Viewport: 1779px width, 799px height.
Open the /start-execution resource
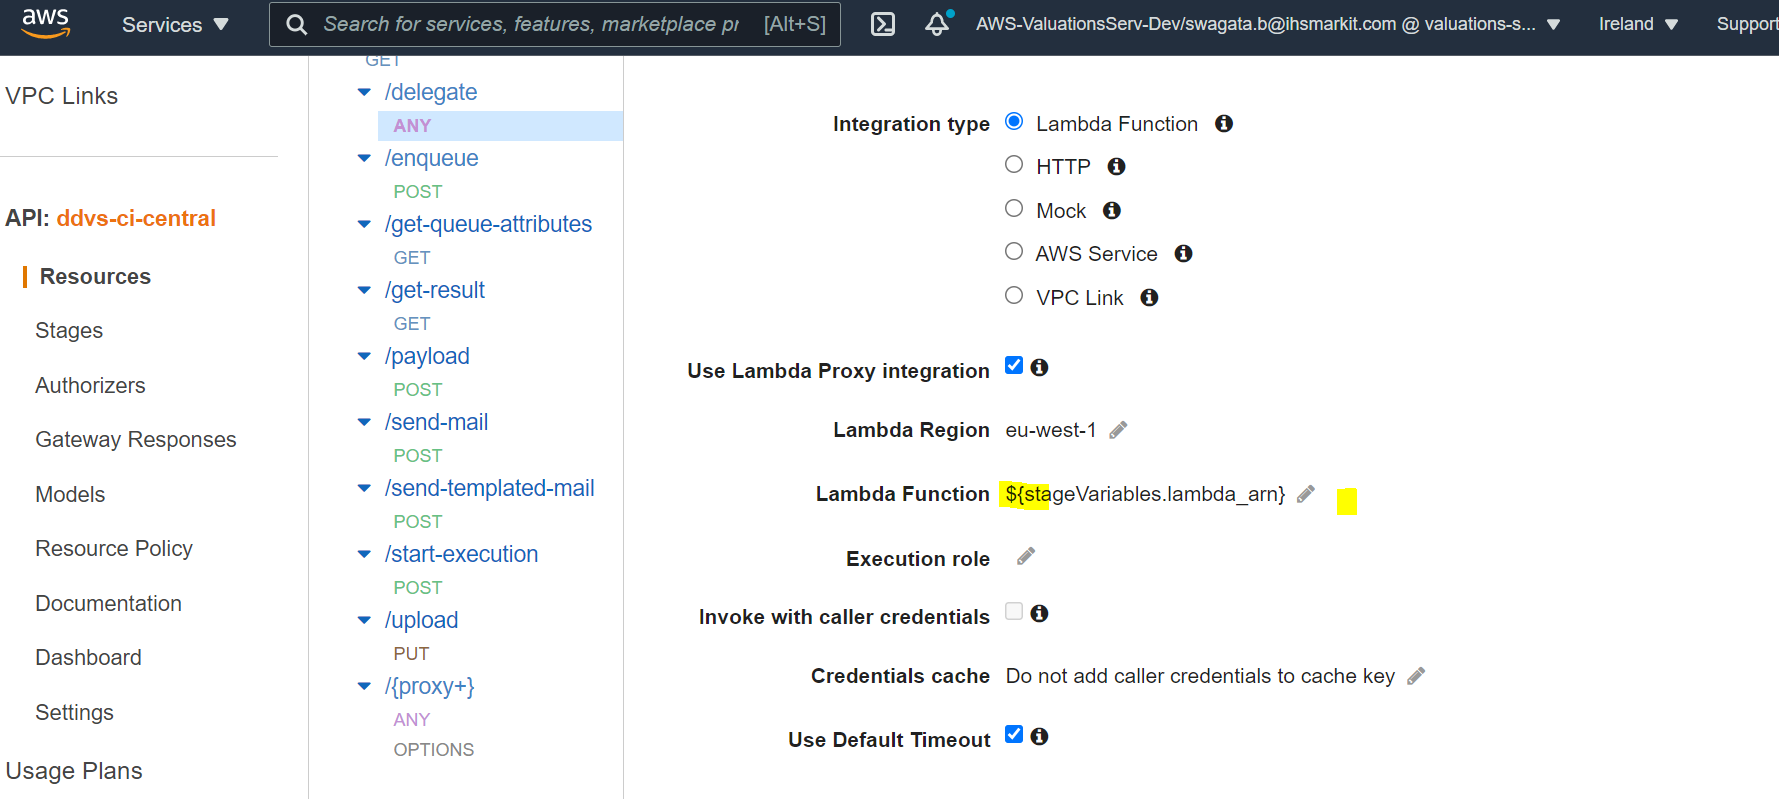[x=461, y=554]
